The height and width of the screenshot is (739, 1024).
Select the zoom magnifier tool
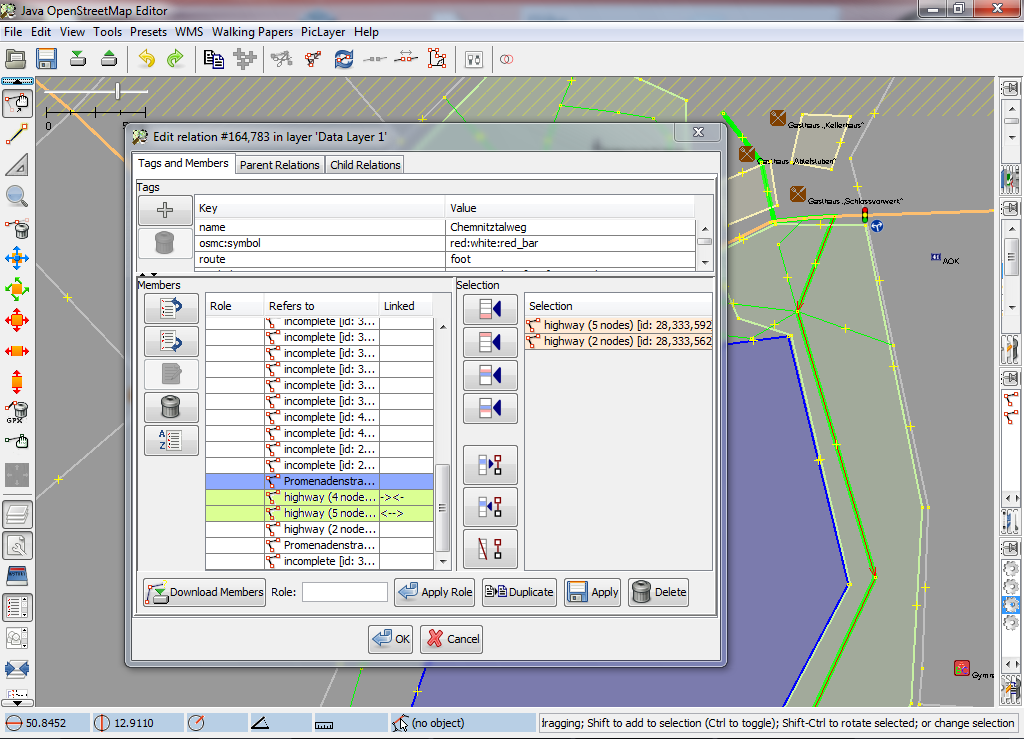pyautogui.click(x=17, y=196)
